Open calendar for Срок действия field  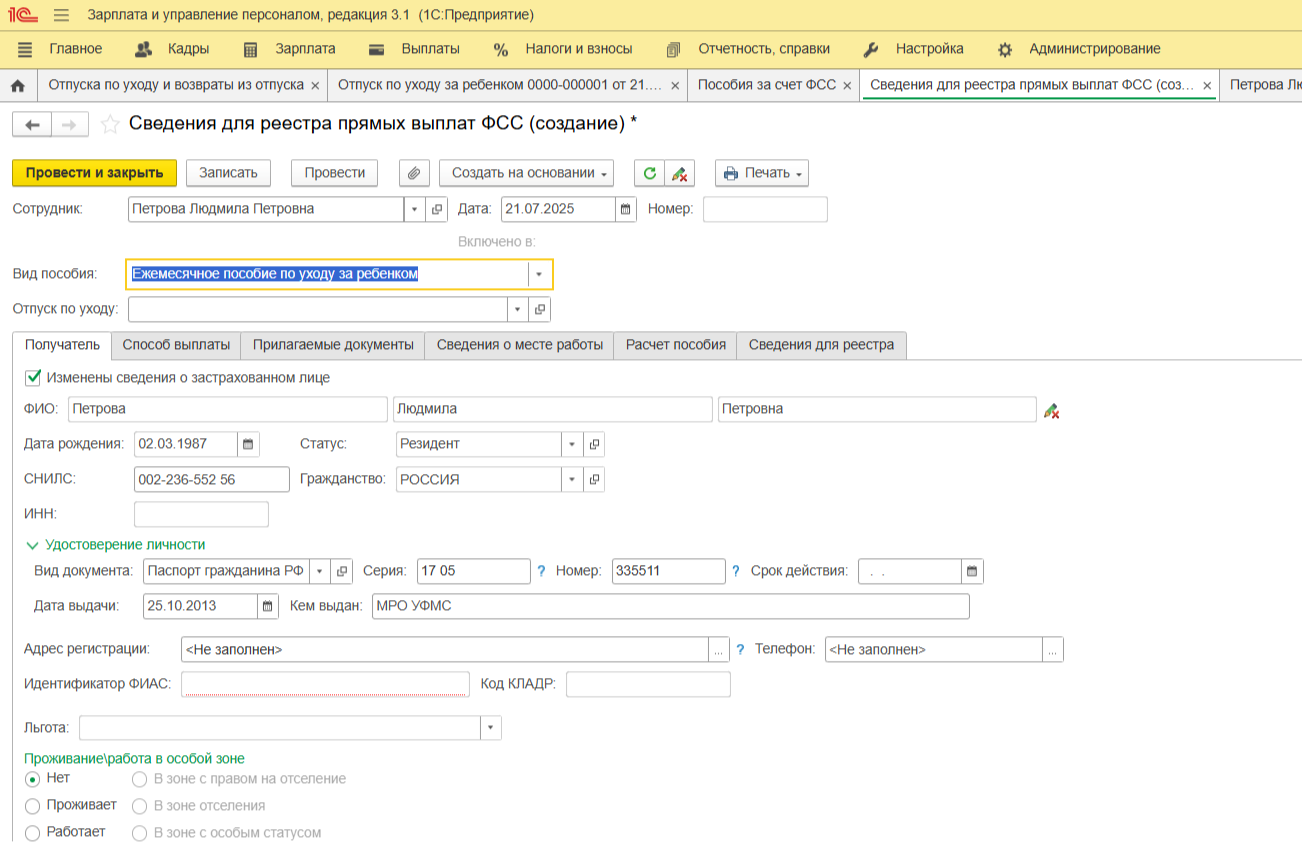pos(972,571)
